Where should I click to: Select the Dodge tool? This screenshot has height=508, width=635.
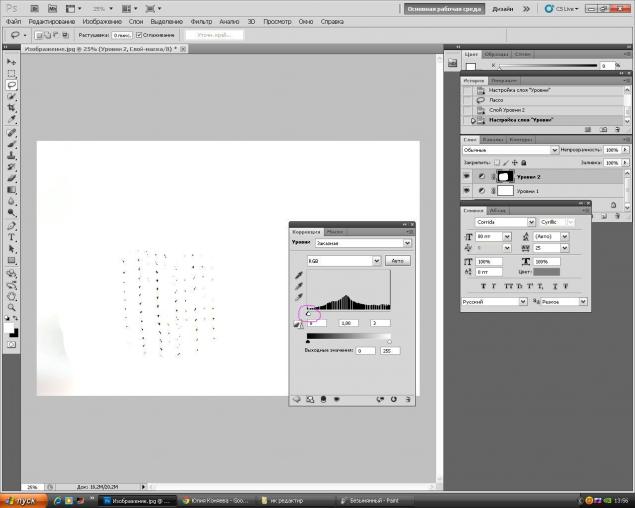[11, 213]
